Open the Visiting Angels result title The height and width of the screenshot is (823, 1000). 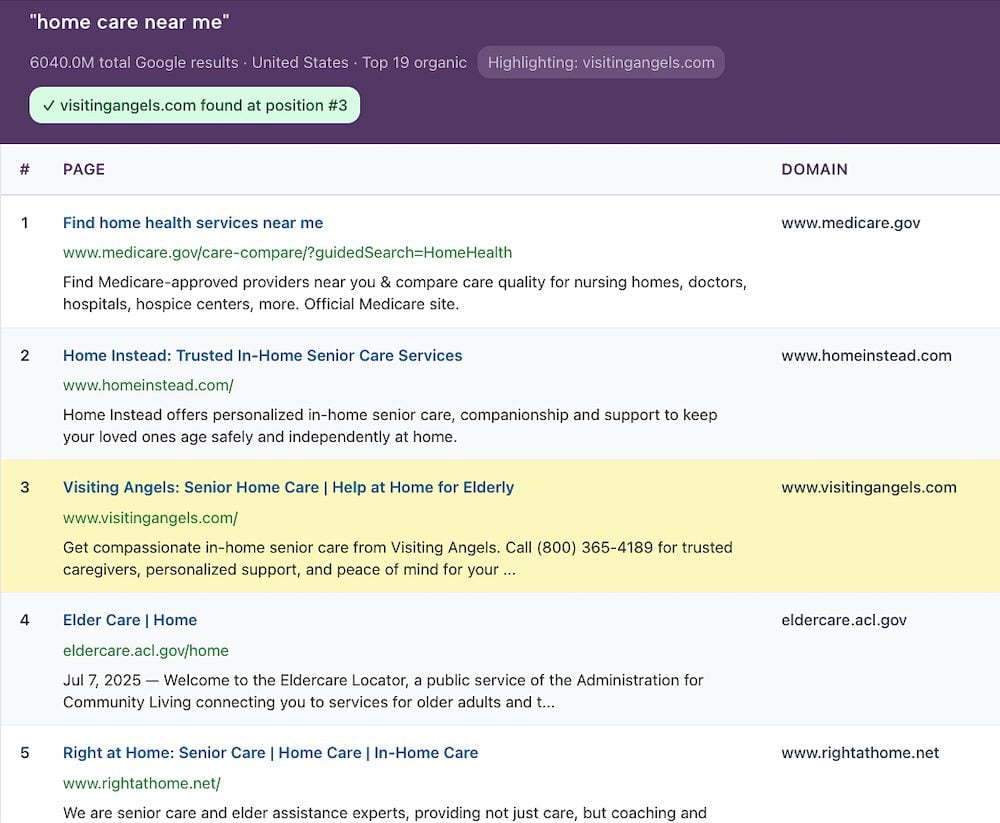(x=288, y=487)
